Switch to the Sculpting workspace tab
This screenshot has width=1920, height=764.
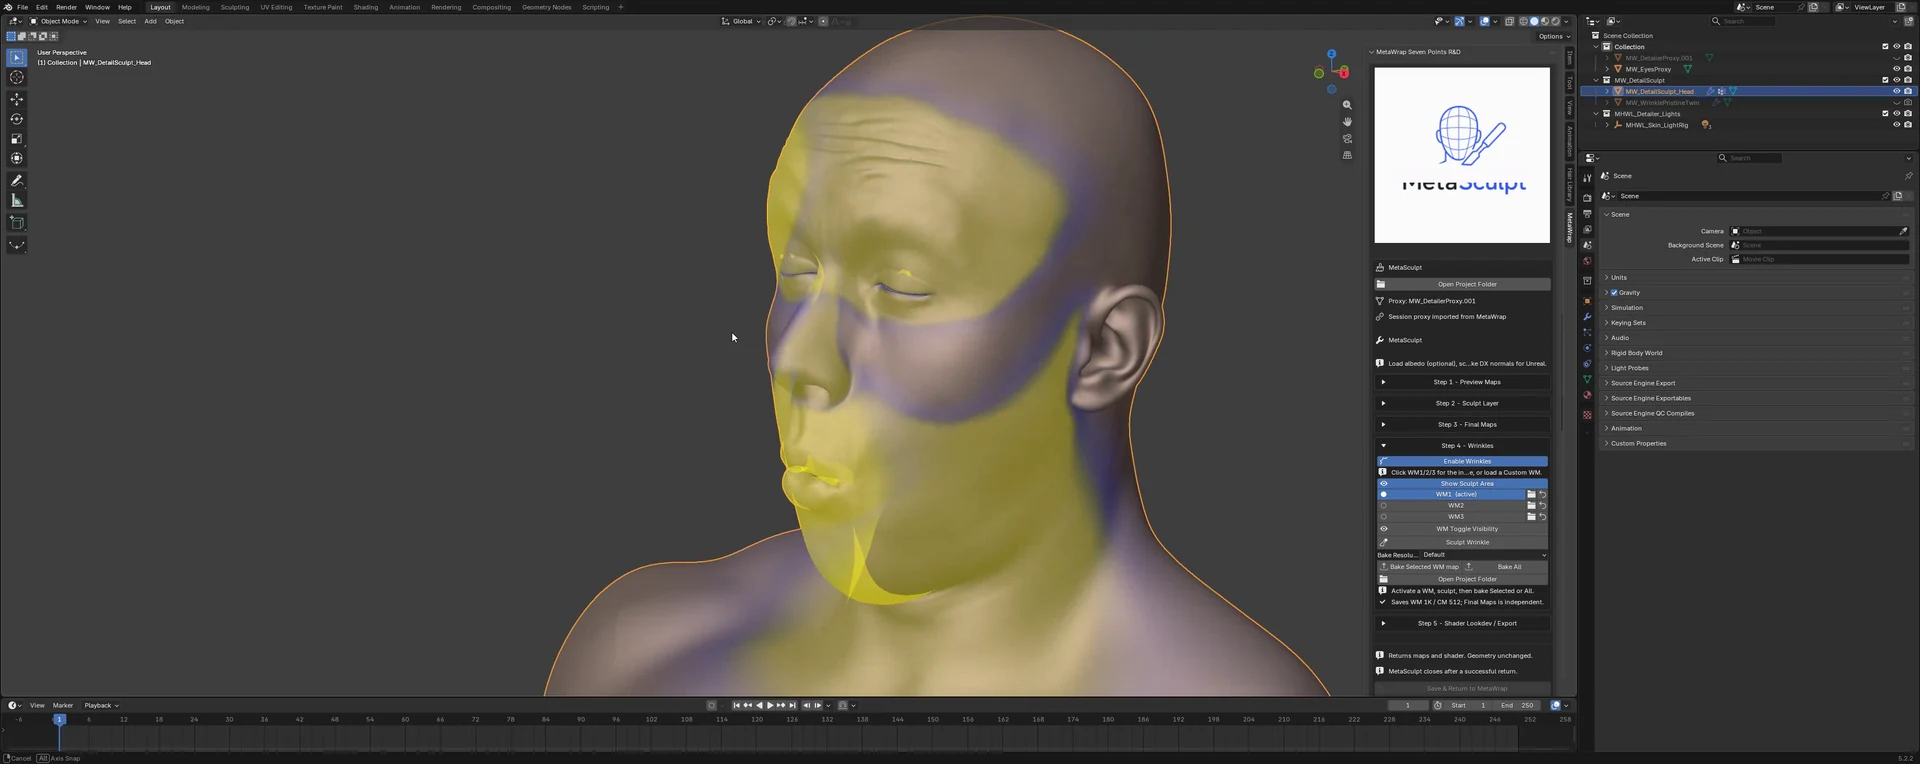(235, 7)
